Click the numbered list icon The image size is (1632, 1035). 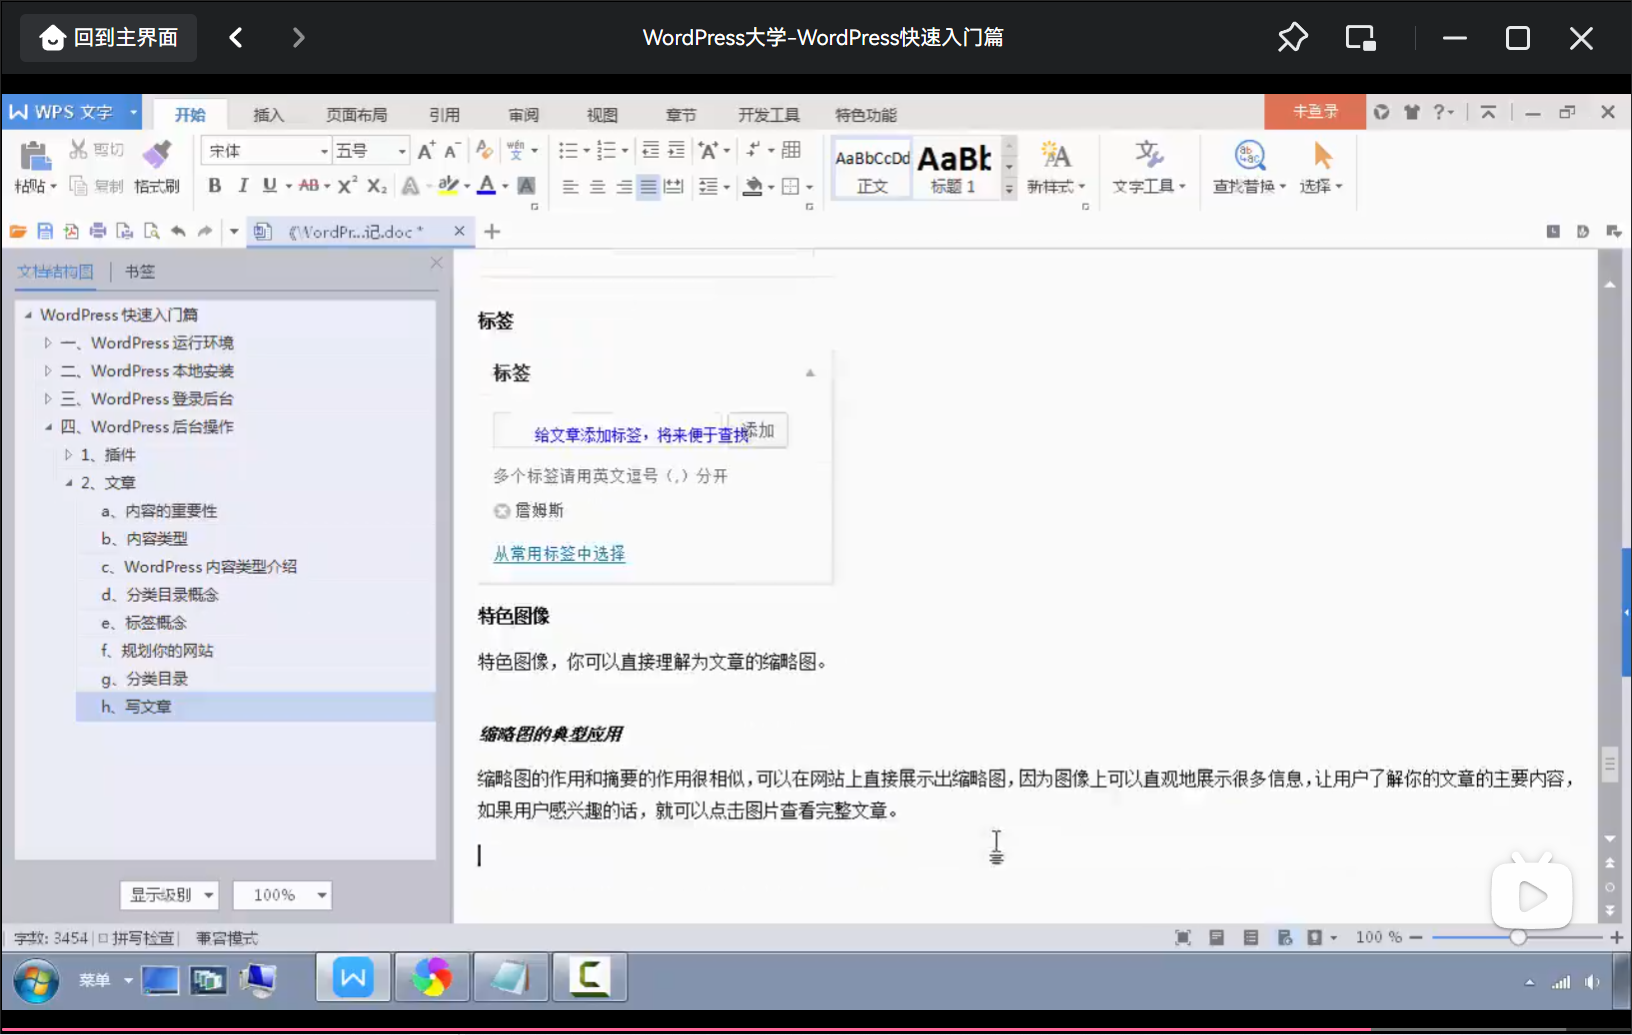(606, 151)
